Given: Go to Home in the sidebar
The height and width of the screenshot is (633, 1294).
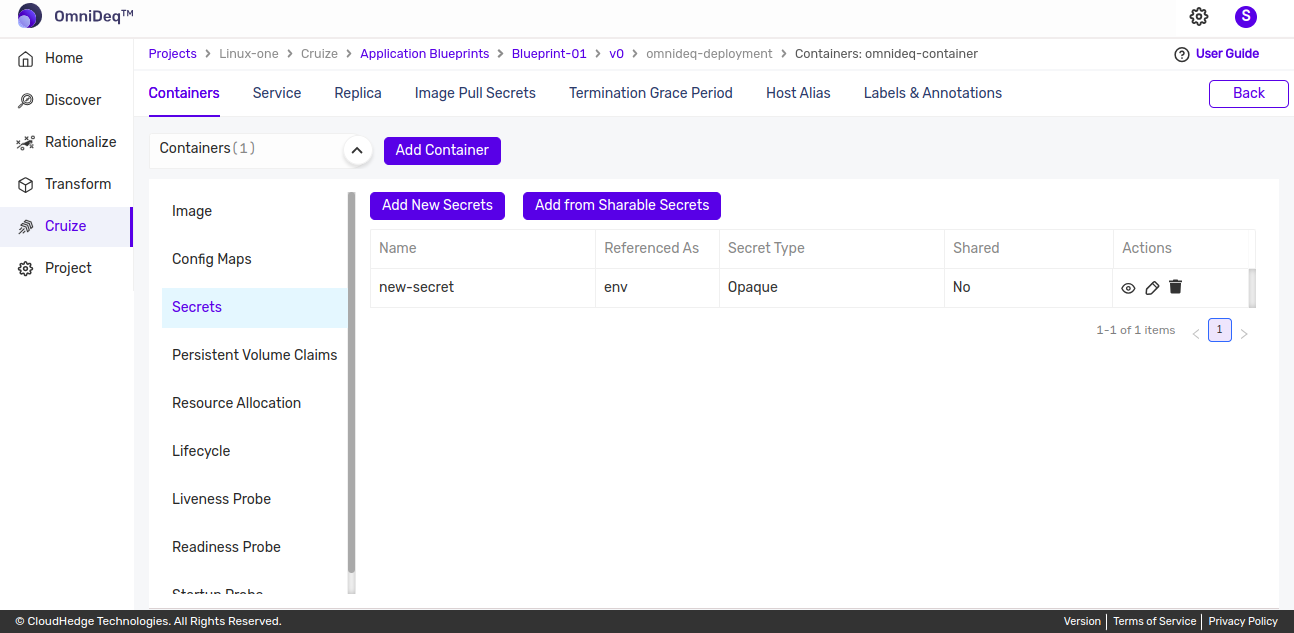Looking at the screenshot, I should pos(64,58).
